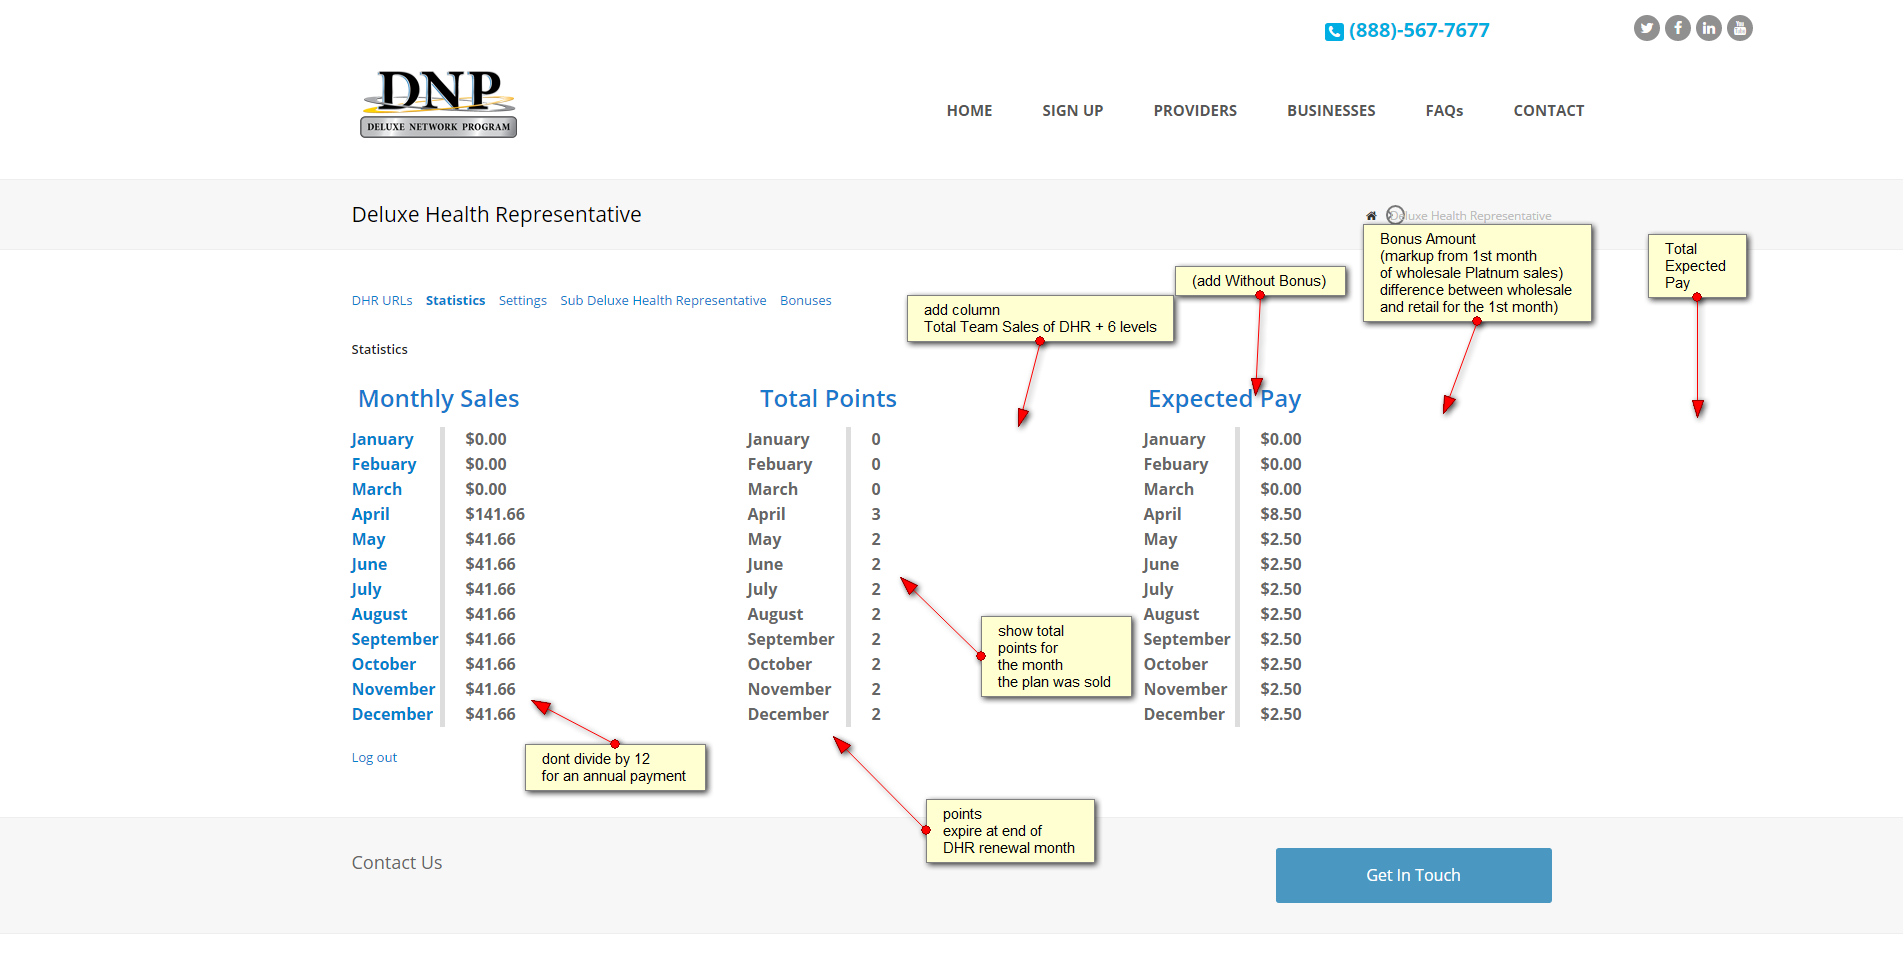Click the DNP Deluxe Network Program logo
The width and height of the screenshot is (1903, 955).
coord(438,103)
